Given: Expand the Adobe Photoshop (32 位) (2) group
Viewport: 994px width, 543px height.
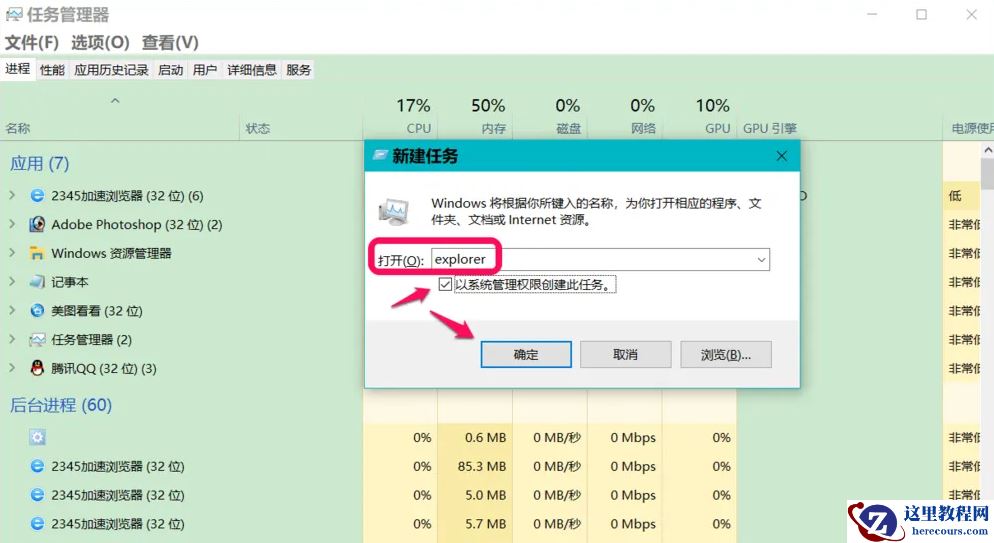Looking at the screenshot, I should point(12,224).
